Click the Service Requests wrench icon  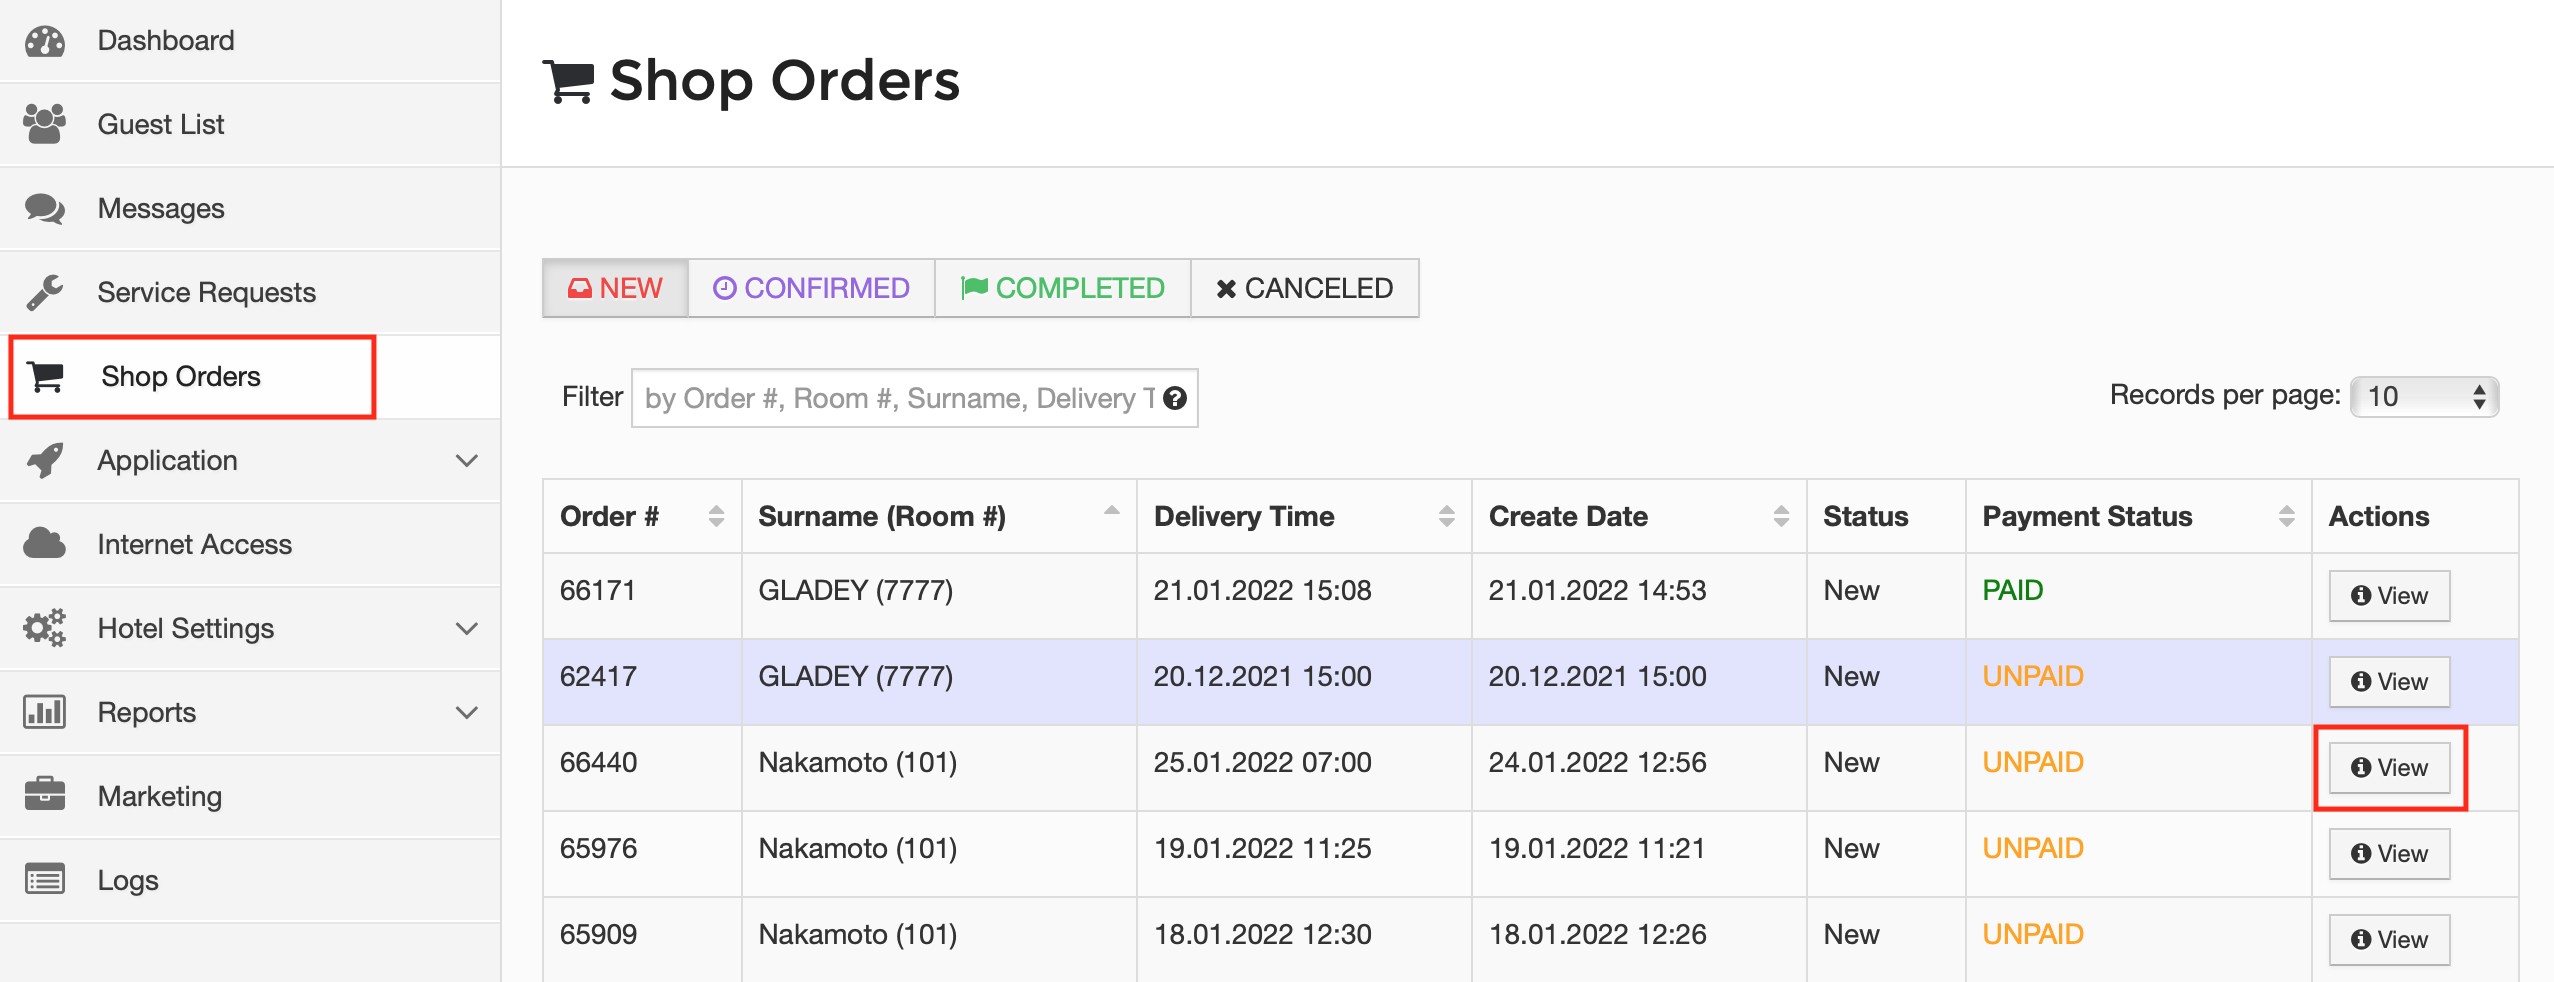[x=45, y=292]
